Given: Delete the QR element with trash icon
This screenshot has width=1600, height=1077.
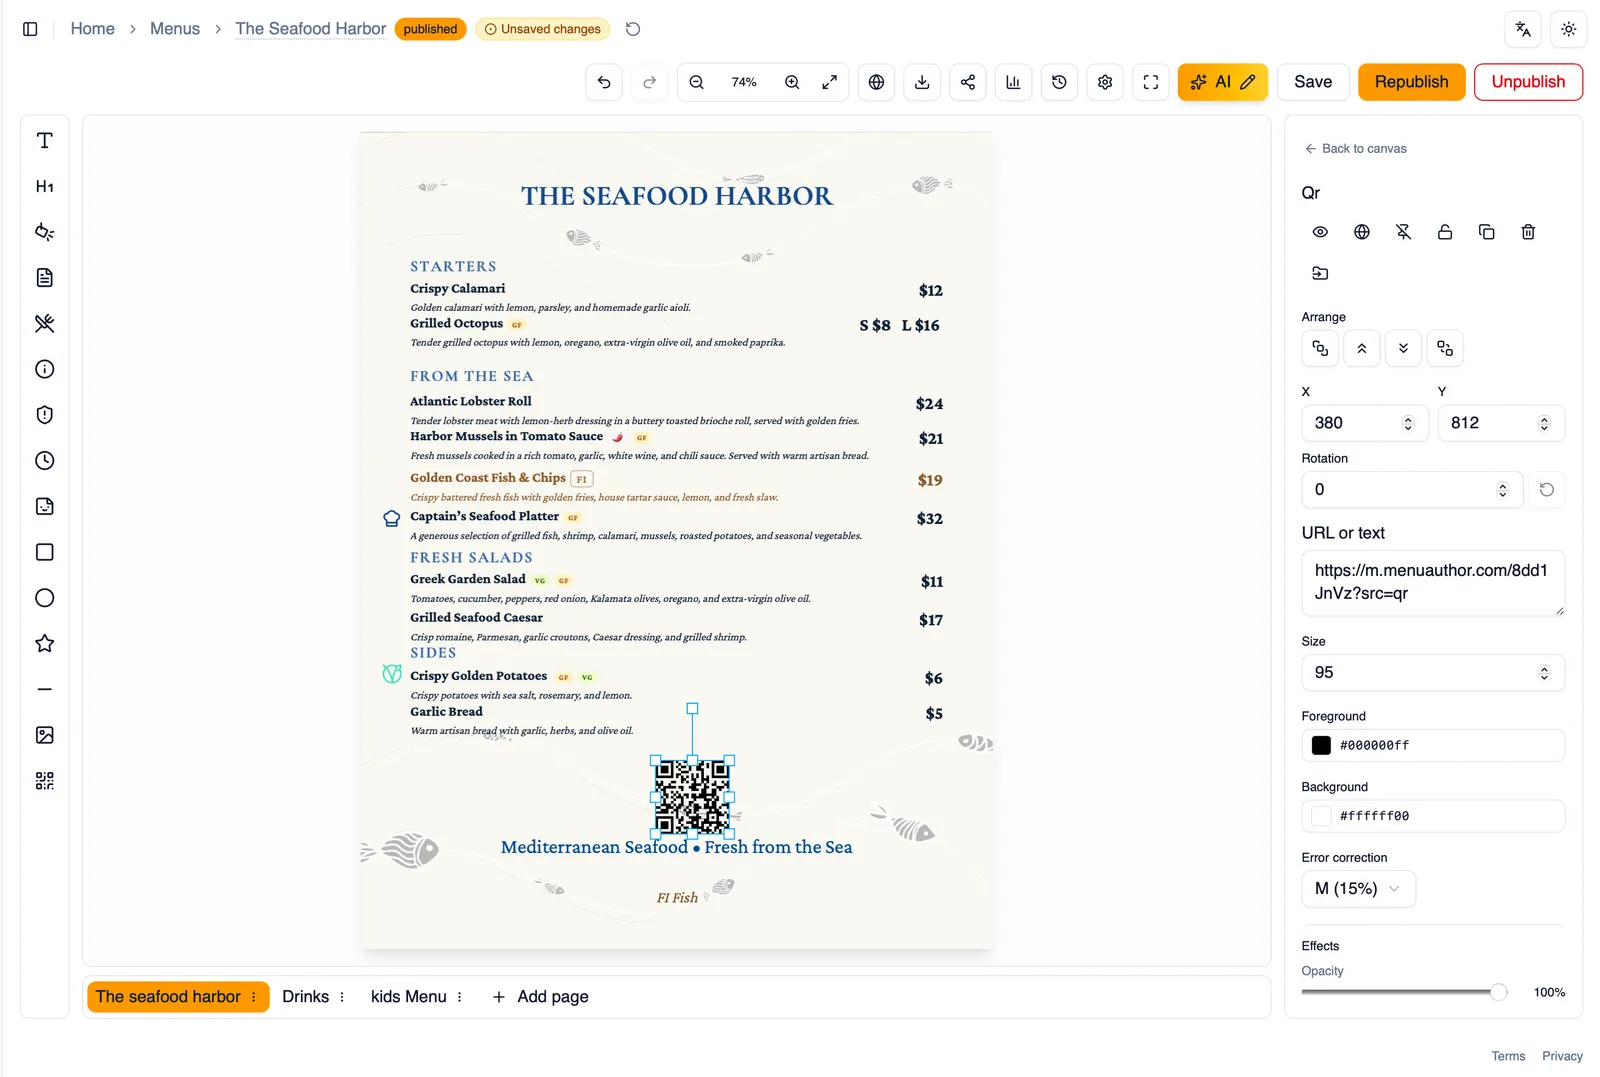Looking at the screenshot, I should [1528, 232].
